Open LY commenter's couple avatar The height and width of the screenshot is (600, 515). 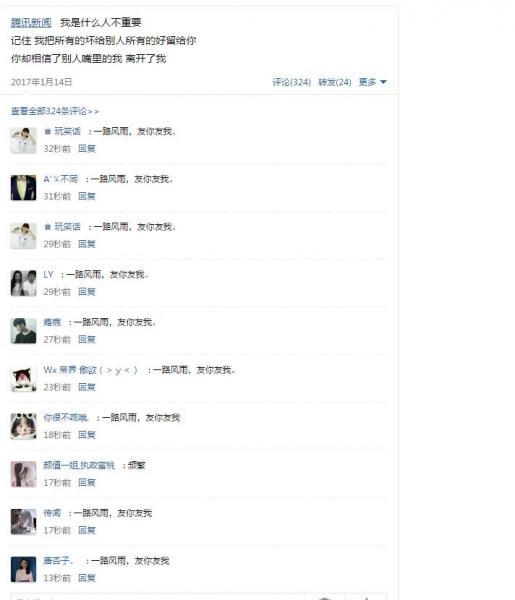pyautogui.click(x=23, y=283)
